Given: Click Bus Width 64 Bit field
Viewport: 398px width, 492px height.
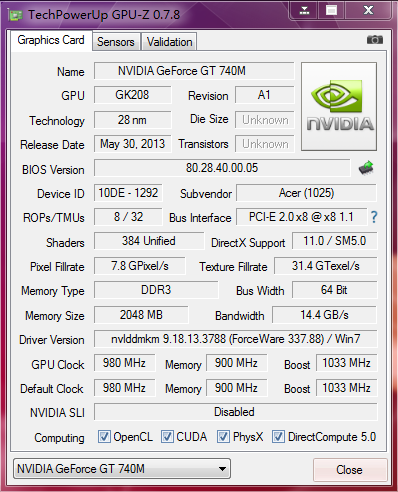Looking at the screenshot, I should (x=335, y=290).
